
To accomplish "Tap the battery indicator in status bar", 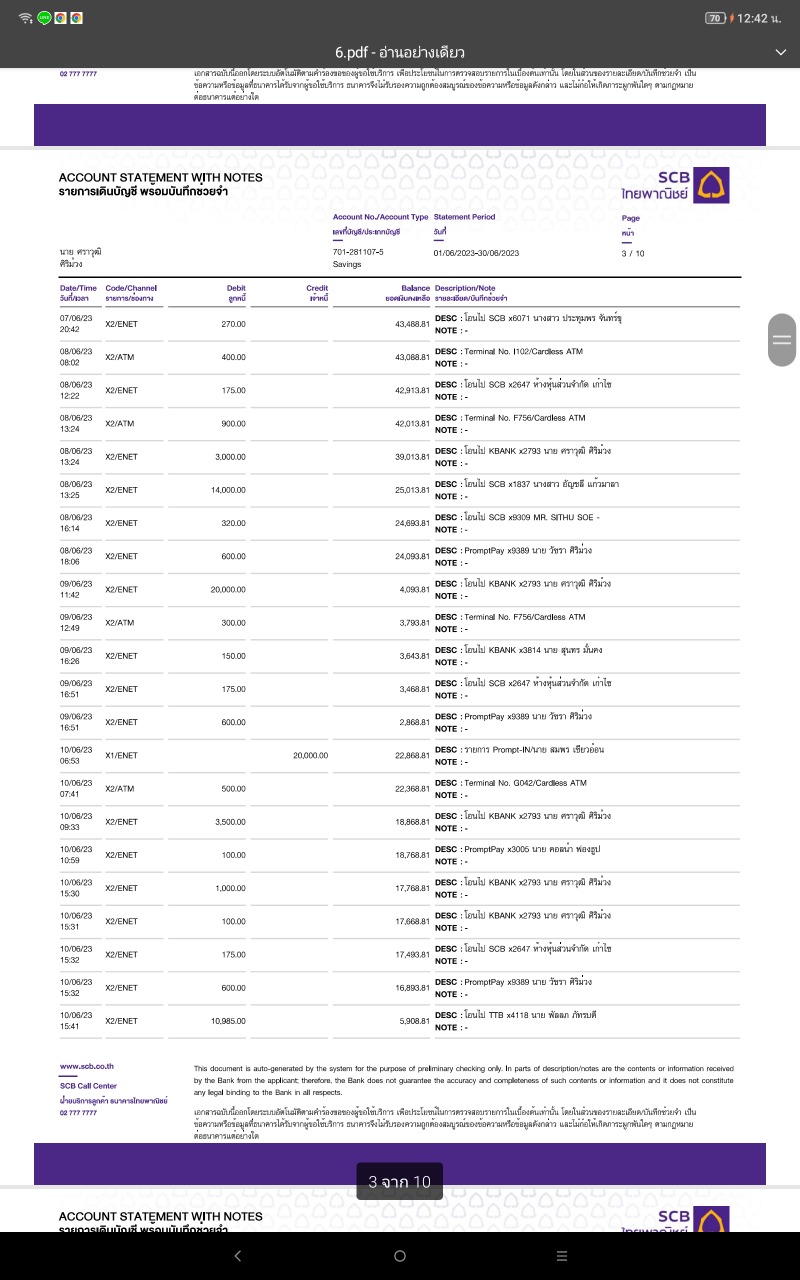I will 715,18.
